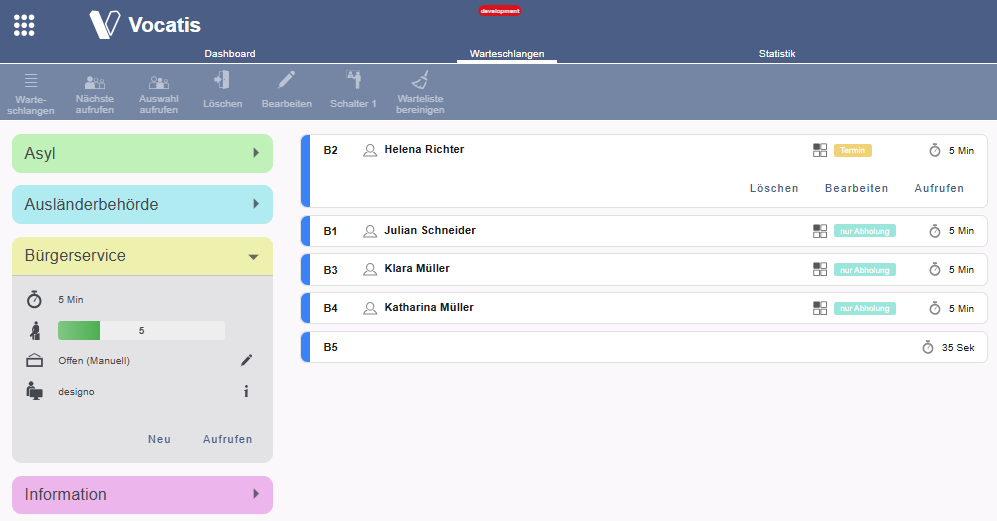Image resolution: width=997 pixels, height=521 pixels.
Task: Open the Ausländerbehörde queue header
Action: click(x=142, y=204)
